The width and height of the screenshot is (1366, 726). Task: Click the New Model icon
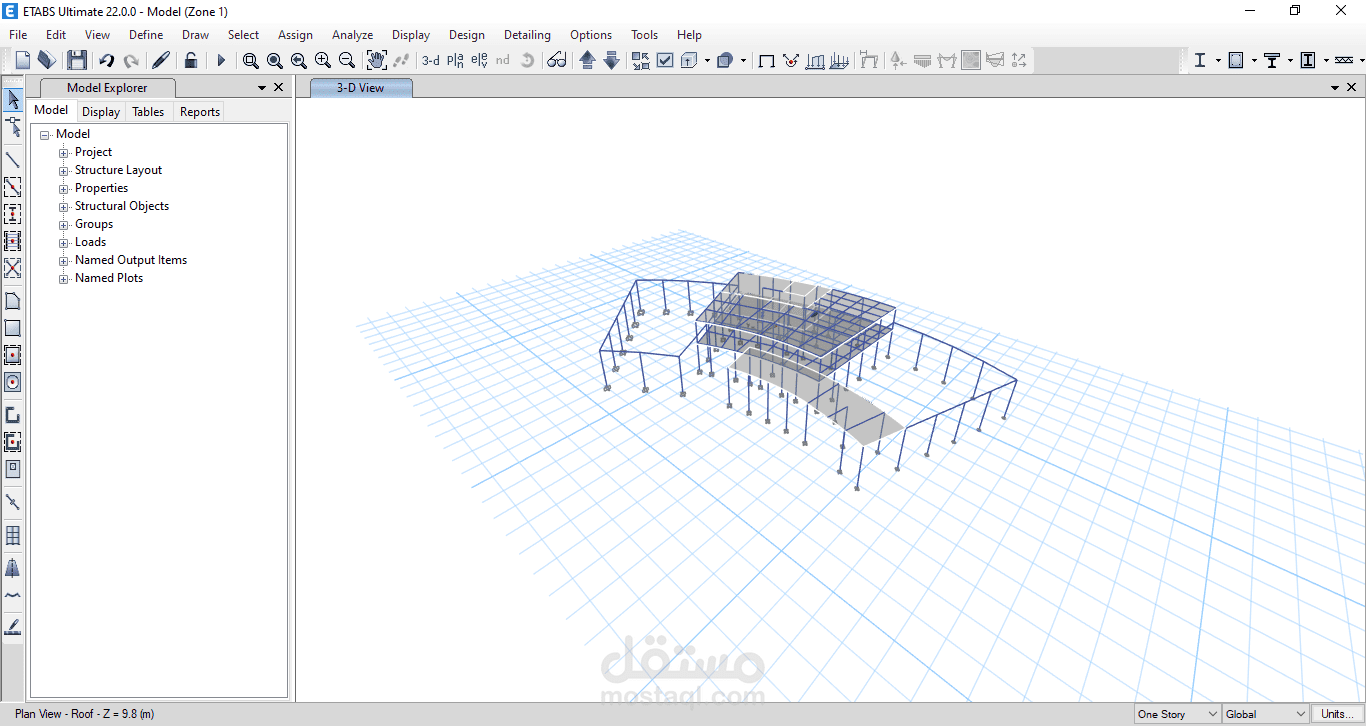(22, 60)
